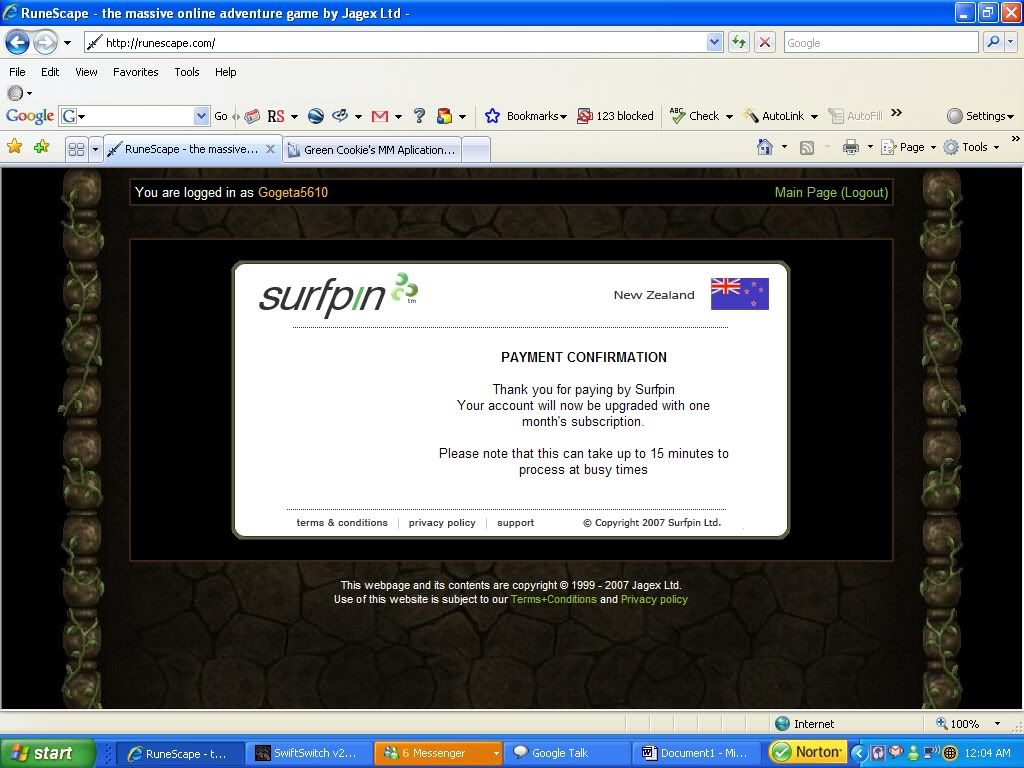Click the Send to link icon on toolbar
The width and height of the screenshot is (1024, 768).
(x=340, y=116)
